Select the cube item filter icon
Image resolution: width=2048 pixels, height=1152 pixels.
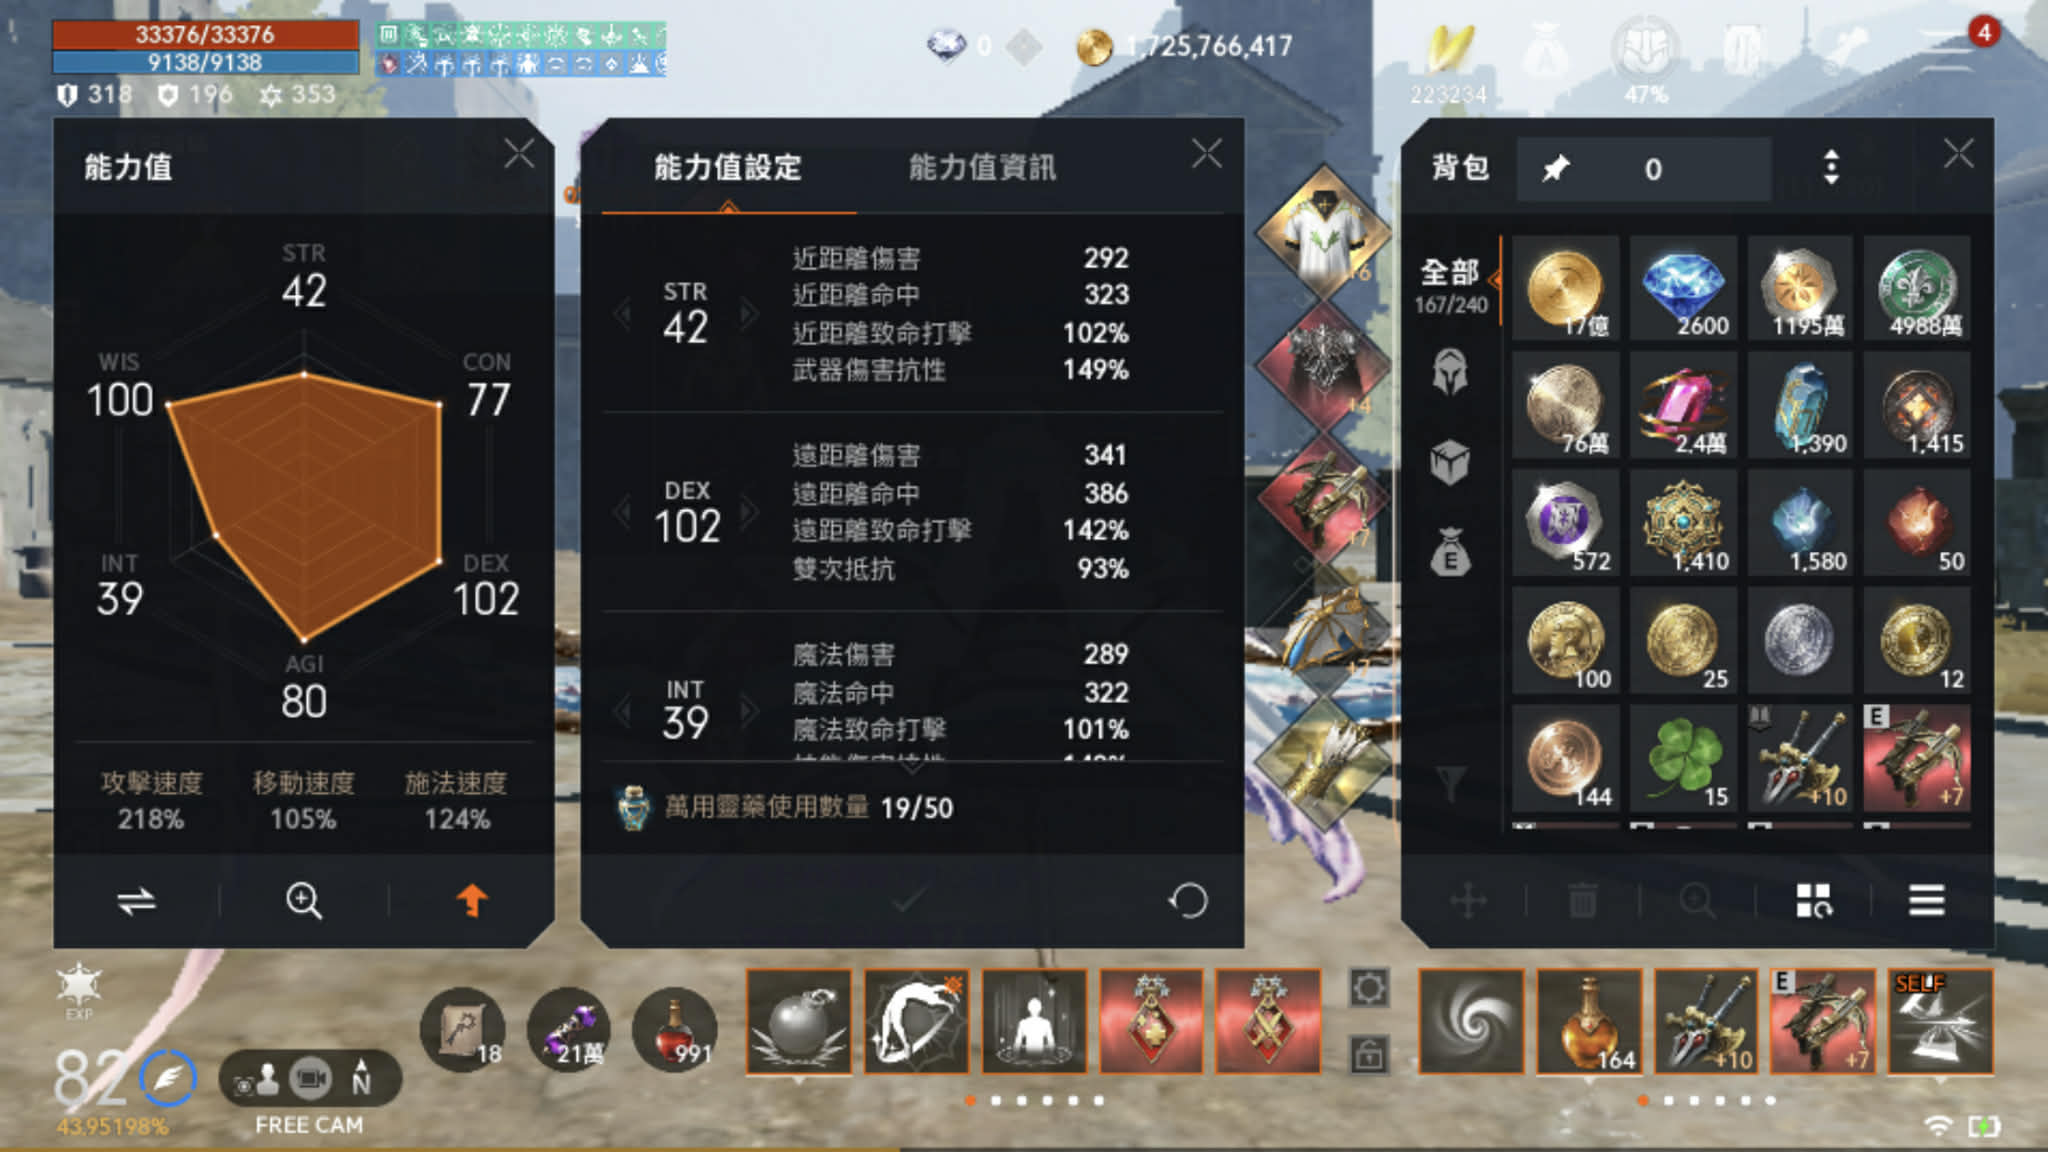[1450, 463]
